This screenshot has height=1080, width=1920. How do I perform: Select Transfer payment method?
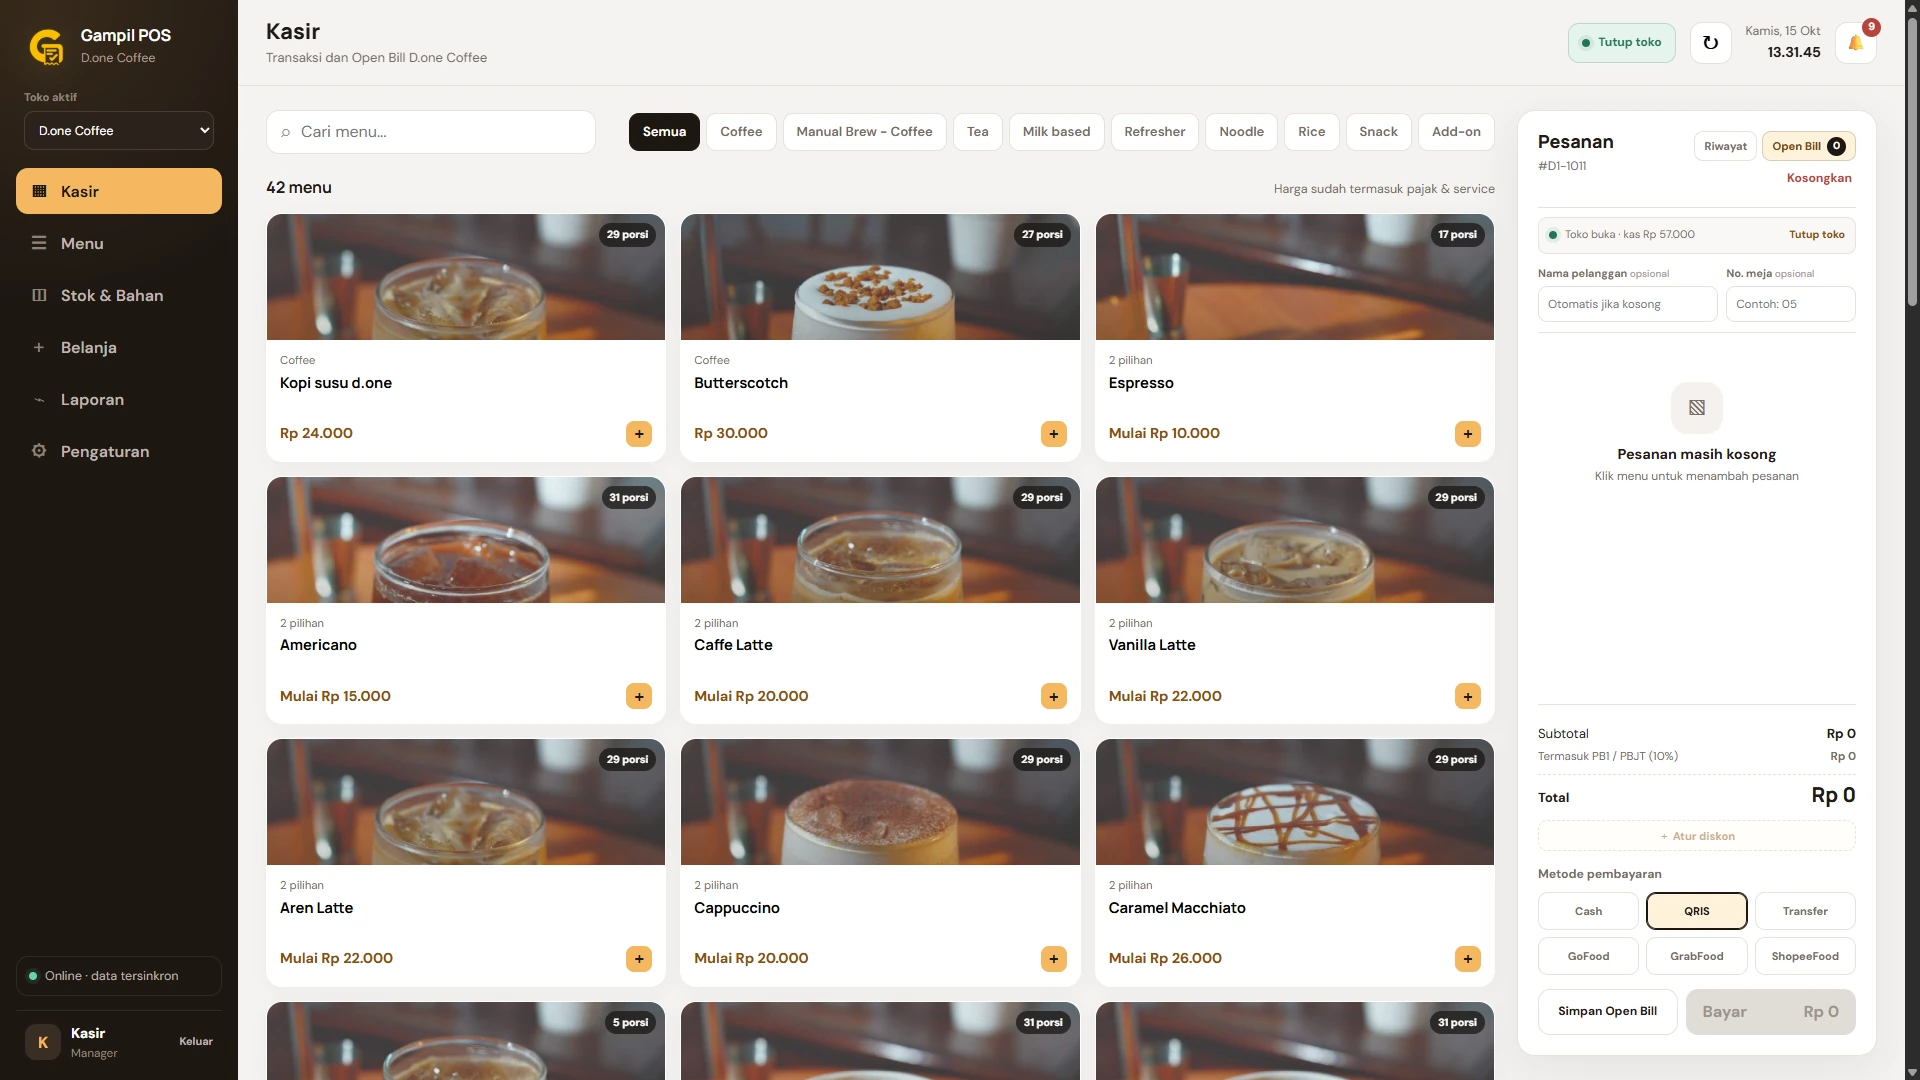[1805, 911]
